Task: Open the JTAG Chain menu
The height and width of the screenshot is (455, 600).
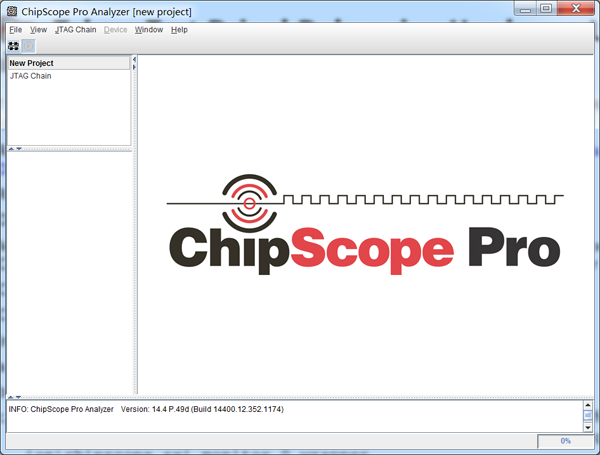Action: tap(76, 30)
